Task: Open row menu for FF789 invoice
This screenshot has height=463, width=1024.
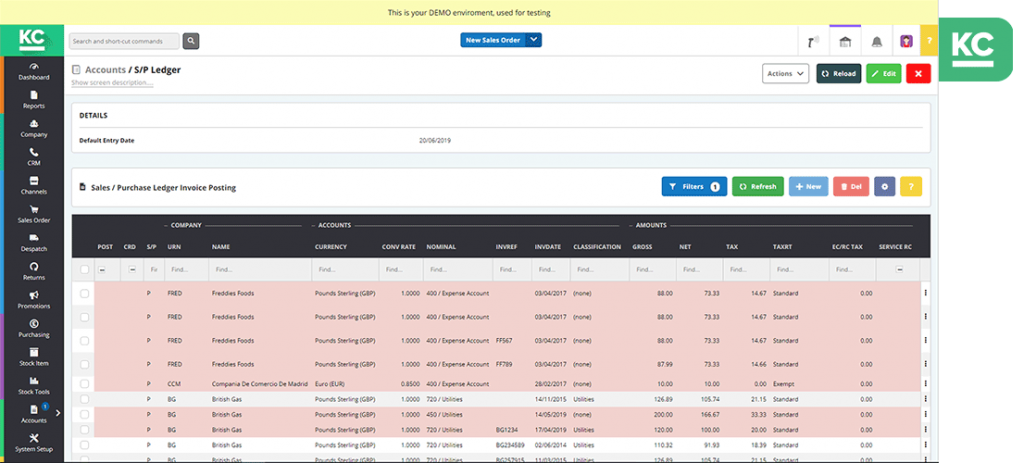Action: point(925,364)
